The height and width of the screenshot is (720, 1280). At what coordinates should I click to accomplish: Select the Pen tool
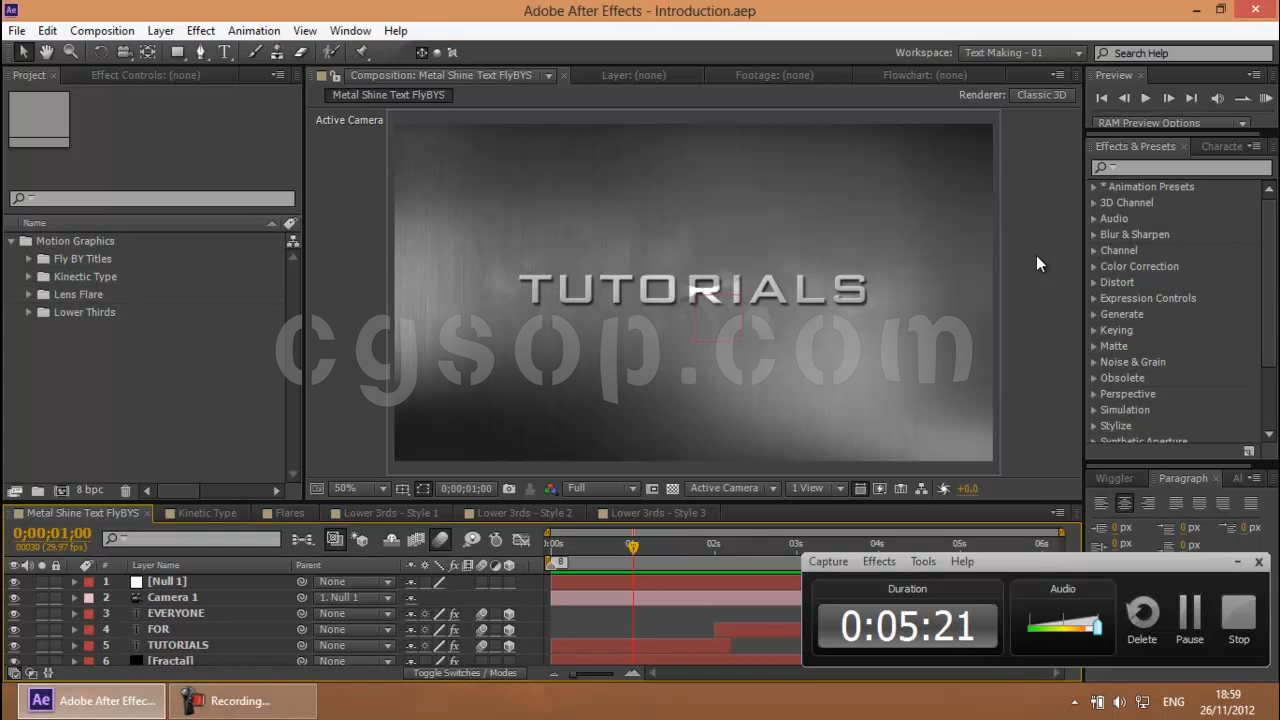coord(201,52)
